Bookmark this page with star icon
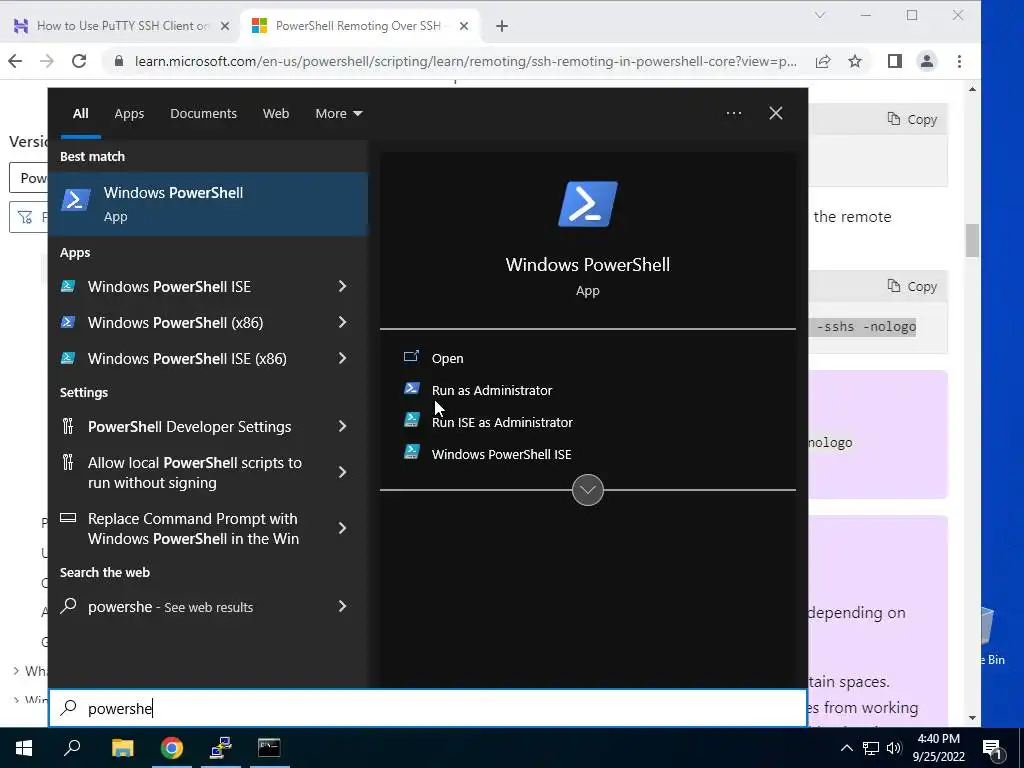 coord(855,61)
